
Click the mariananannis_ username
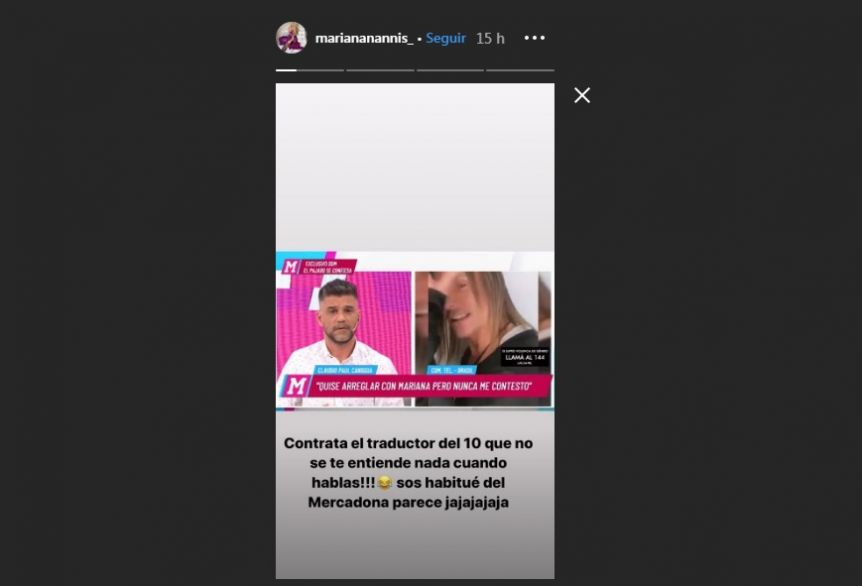click(x=363, y=38)
